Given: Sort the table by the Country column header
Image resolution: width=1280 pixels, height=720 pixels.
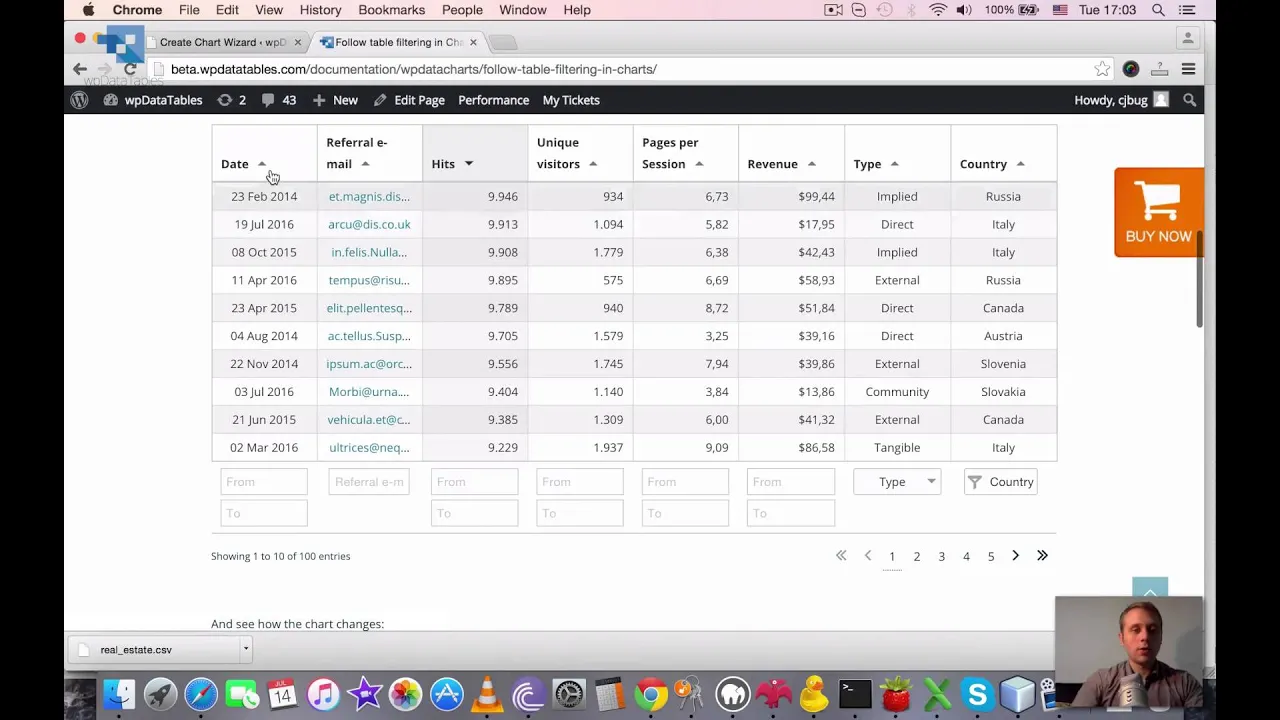Looking at the screenshot, I should click(1003, 153).
